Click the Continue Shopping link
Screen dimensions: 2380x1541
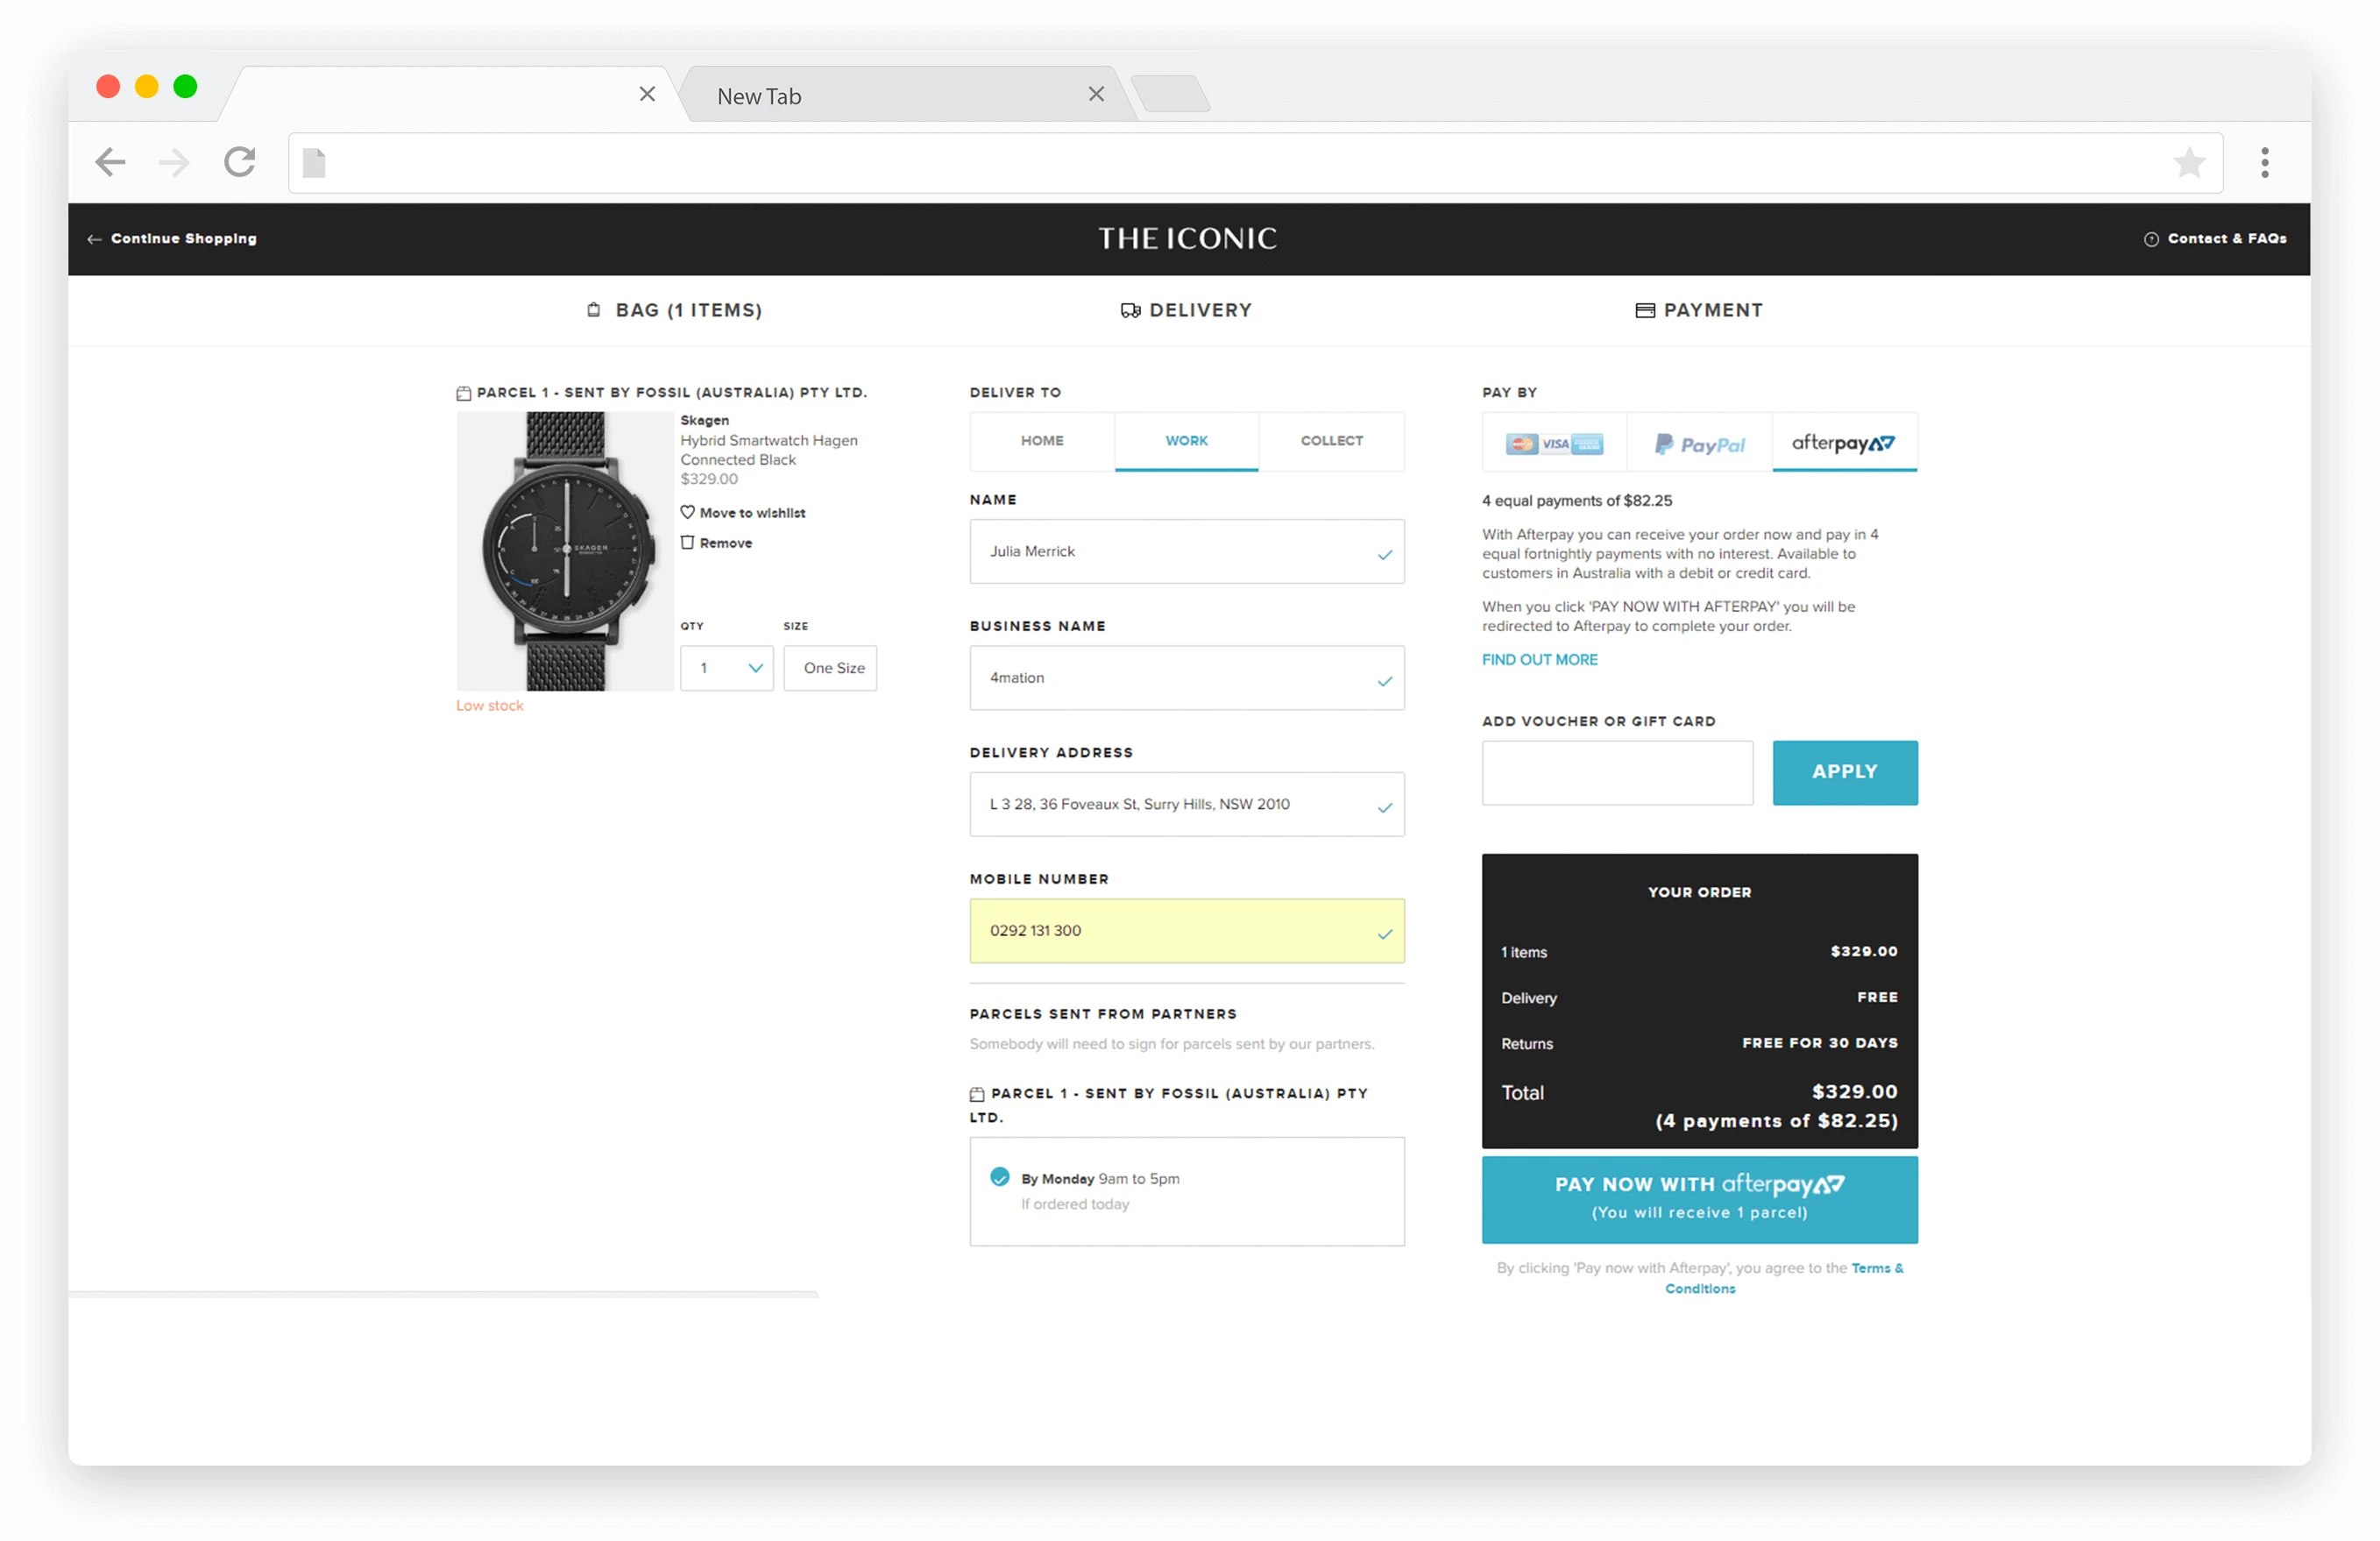tap(172, 239)
